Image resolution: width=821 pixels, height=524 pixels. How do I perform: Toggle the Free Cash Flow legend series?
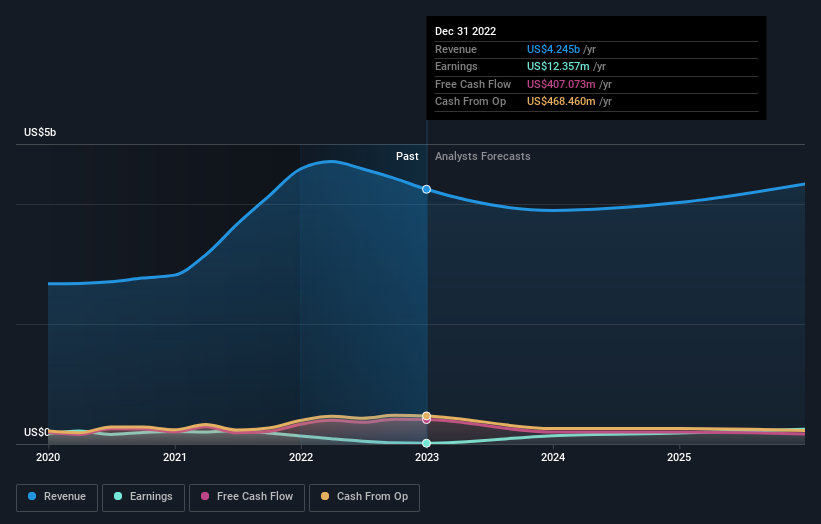(247, 497)
